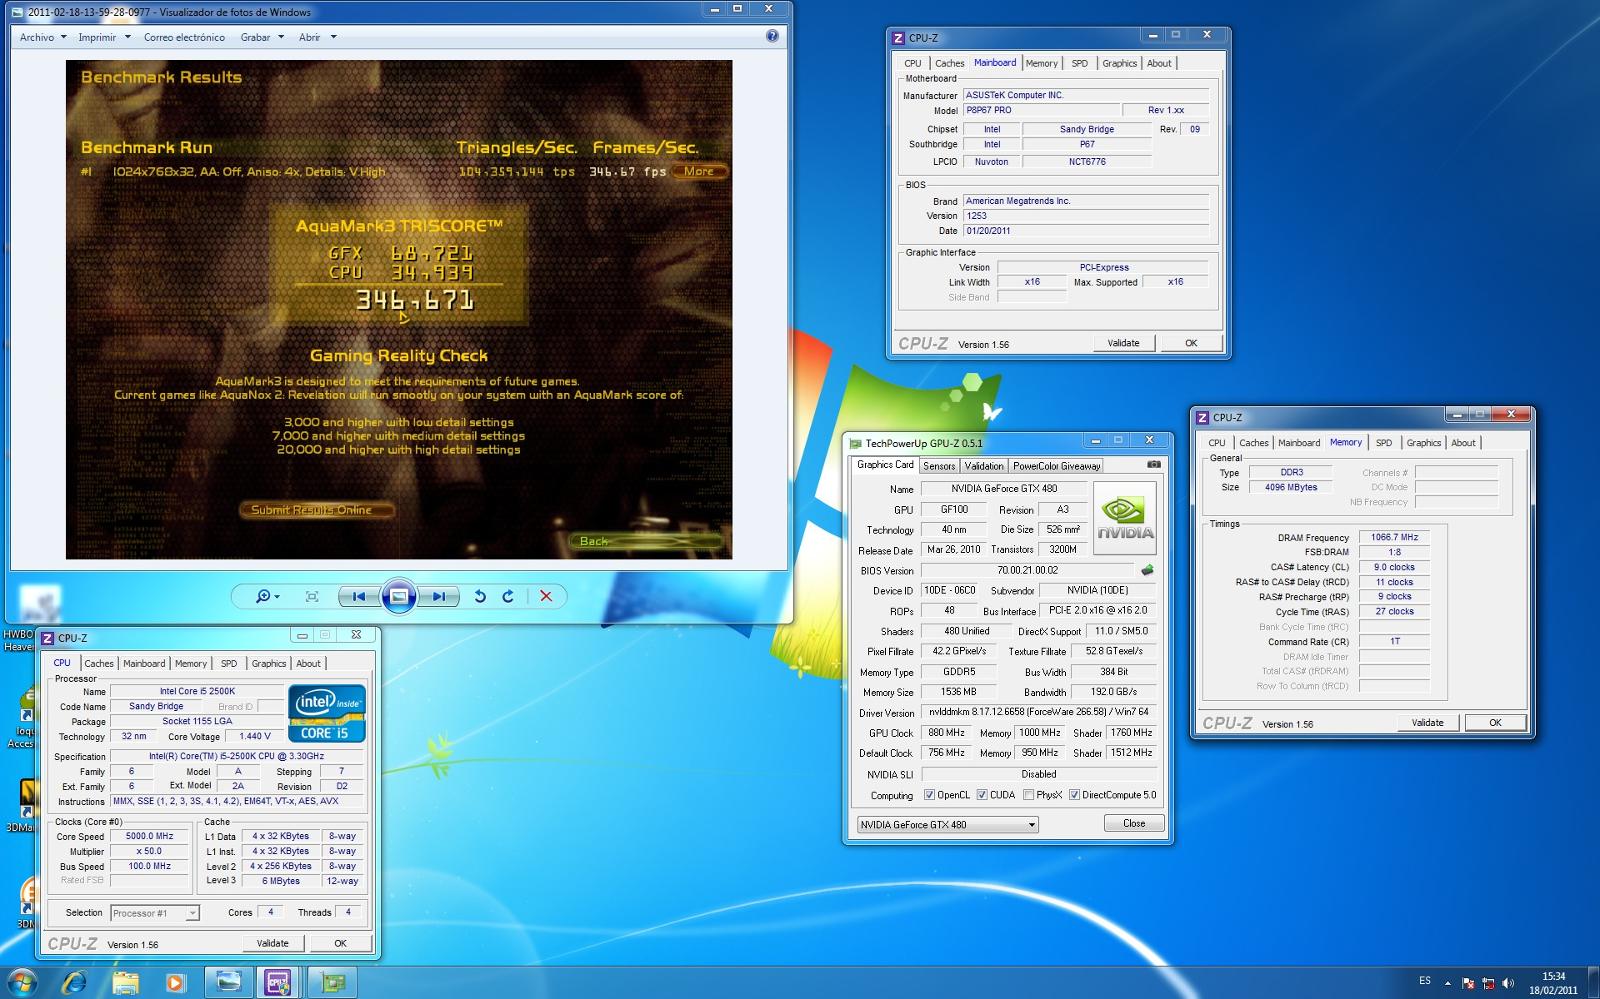Click the taskbar clock showing 15:34
This screenshot has height=999, width=1600.
click(1553, 983)
